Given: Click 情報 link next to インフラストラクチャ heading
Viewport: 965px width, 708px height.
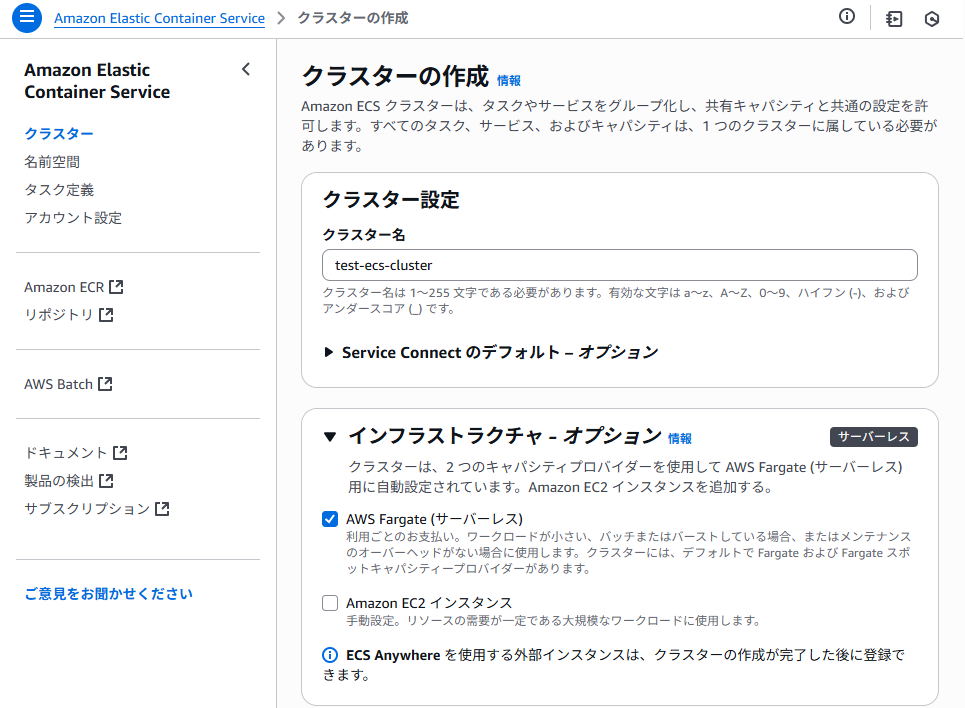Looking at the screenshot, I should [679, 438].
